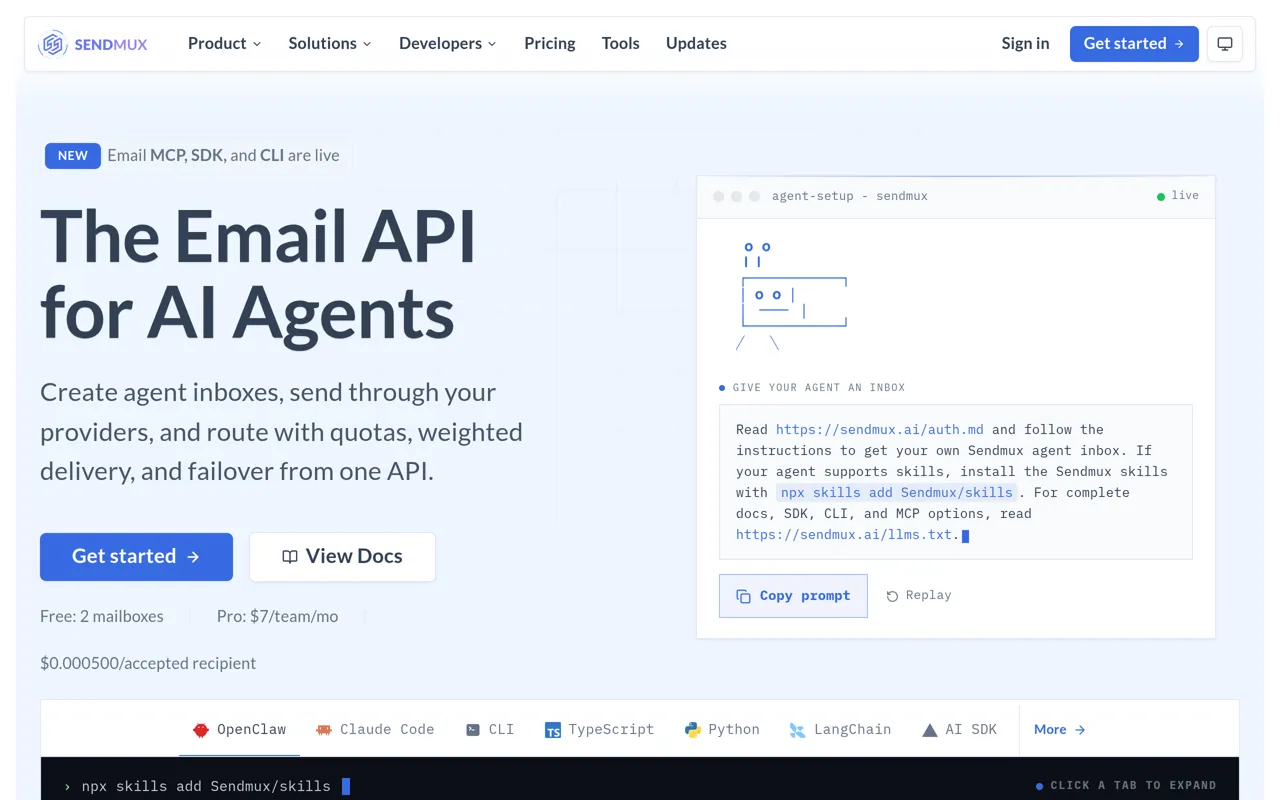The height and width of the screenshot is (800, 1280).
Task: Click the book icon in View Docs
Action: [x=290, y=557]
